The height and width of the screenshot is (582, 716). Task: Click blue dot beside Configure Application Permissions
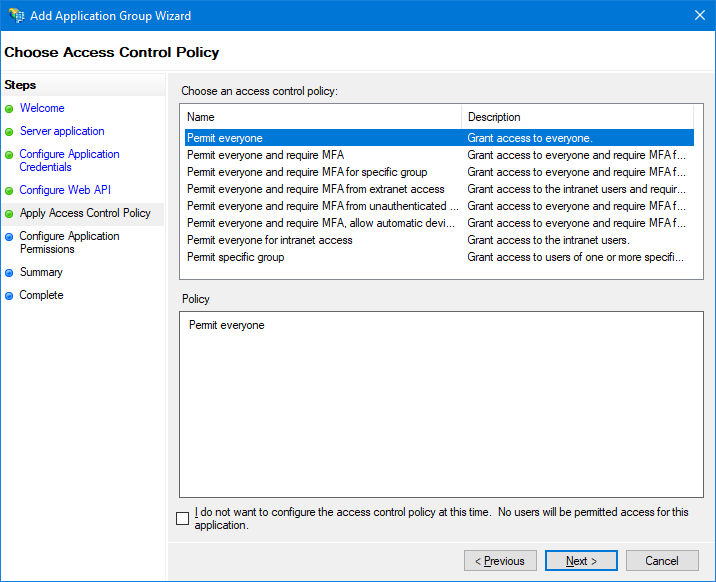point(9,236)
